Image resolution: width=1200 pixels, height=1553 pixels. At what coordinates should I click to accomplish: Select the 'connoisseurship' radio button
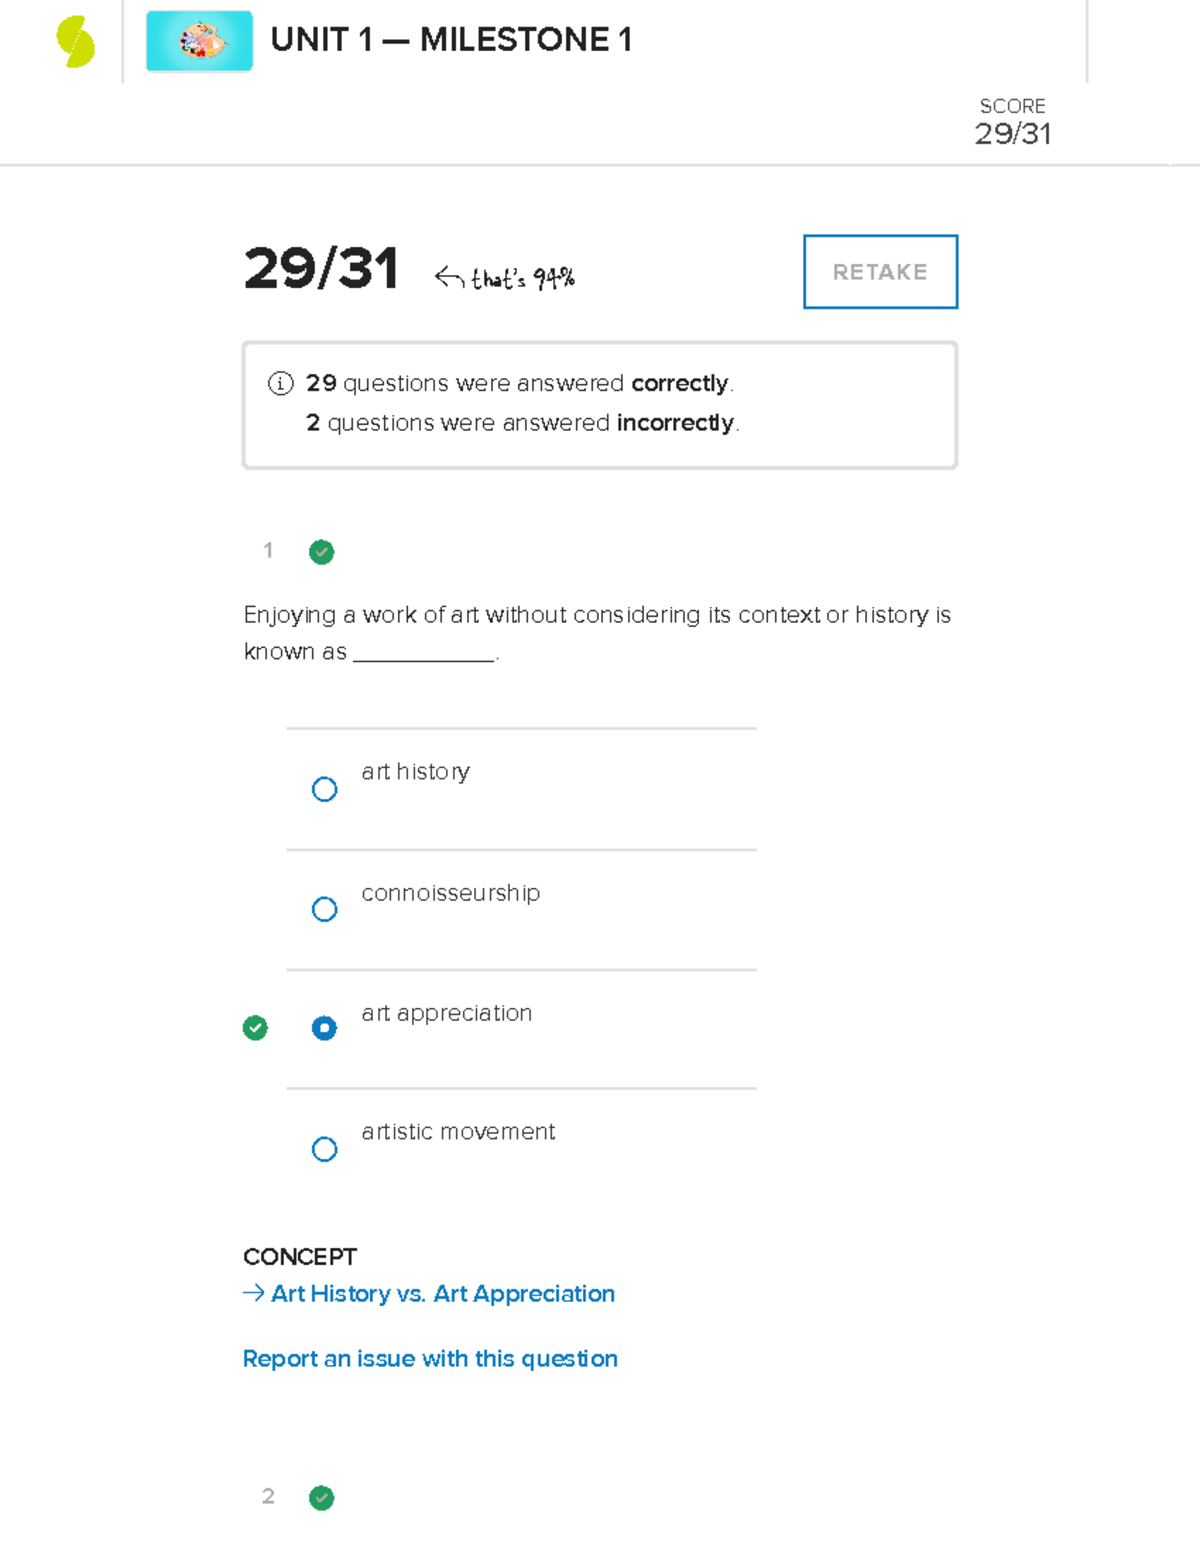[324, 909]
